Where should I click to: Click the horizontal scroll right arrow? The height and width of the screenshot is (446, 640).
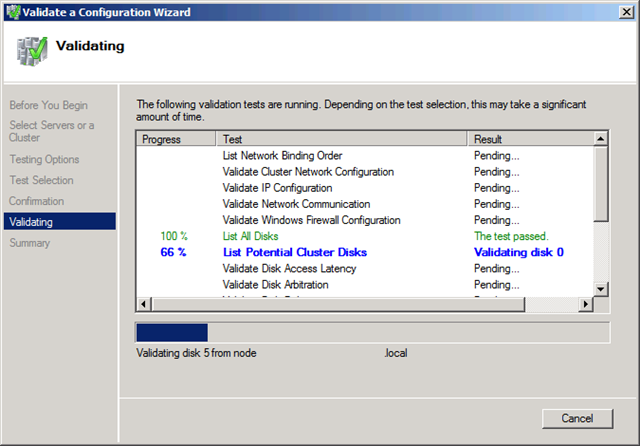click(586, 304)
